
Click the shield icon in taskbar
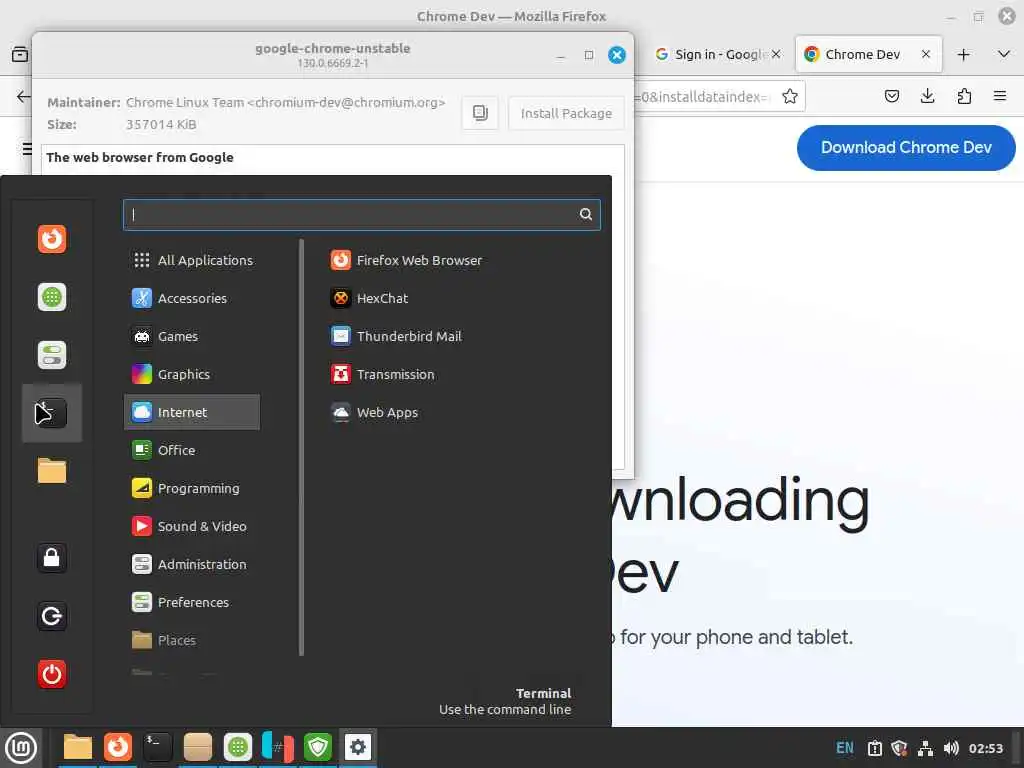click(317, 747)
